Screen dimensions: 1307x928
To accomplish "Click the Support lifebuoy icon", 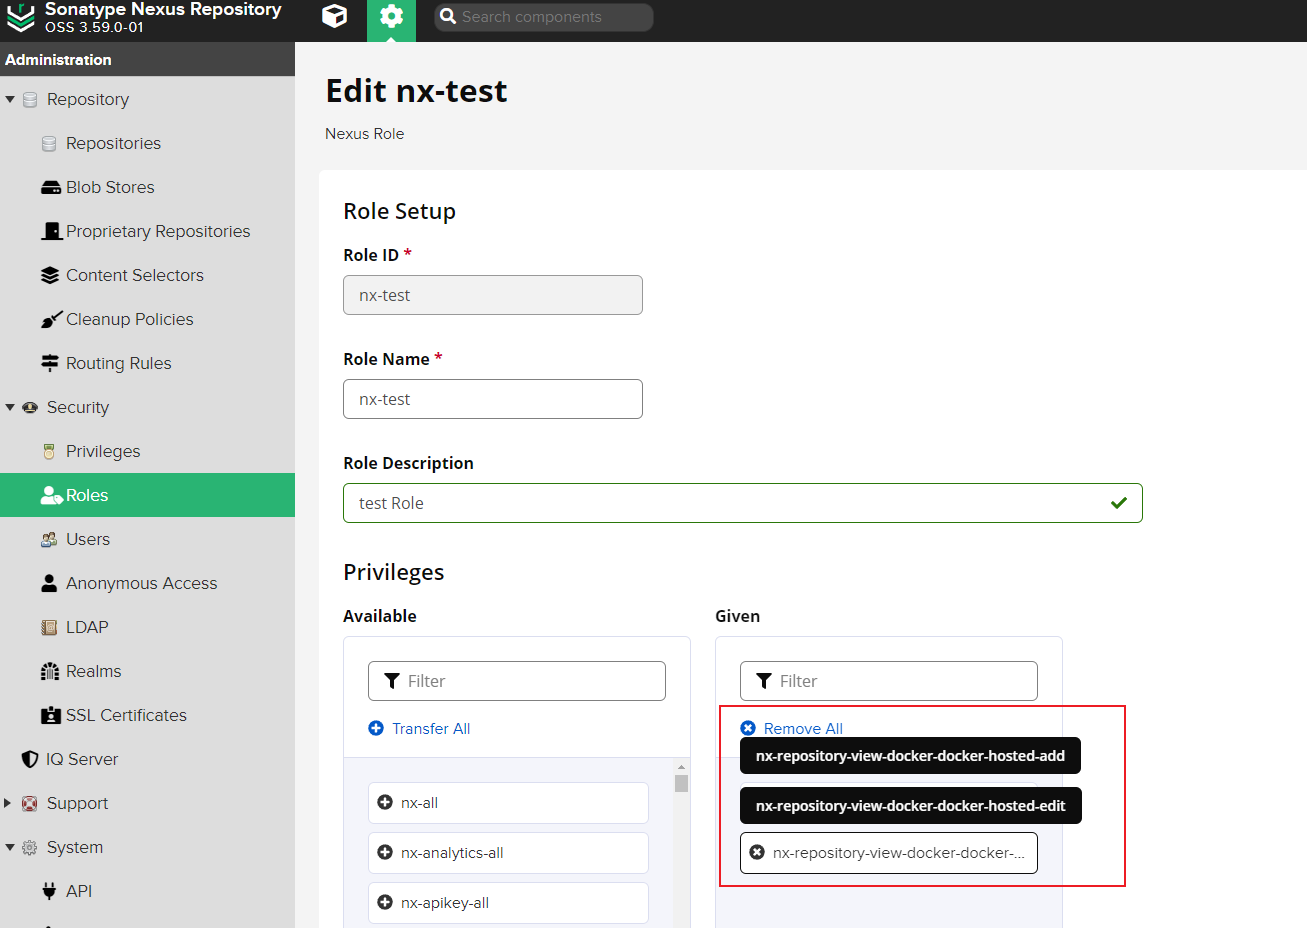I will pyautogui.click(x=30, y=803).
